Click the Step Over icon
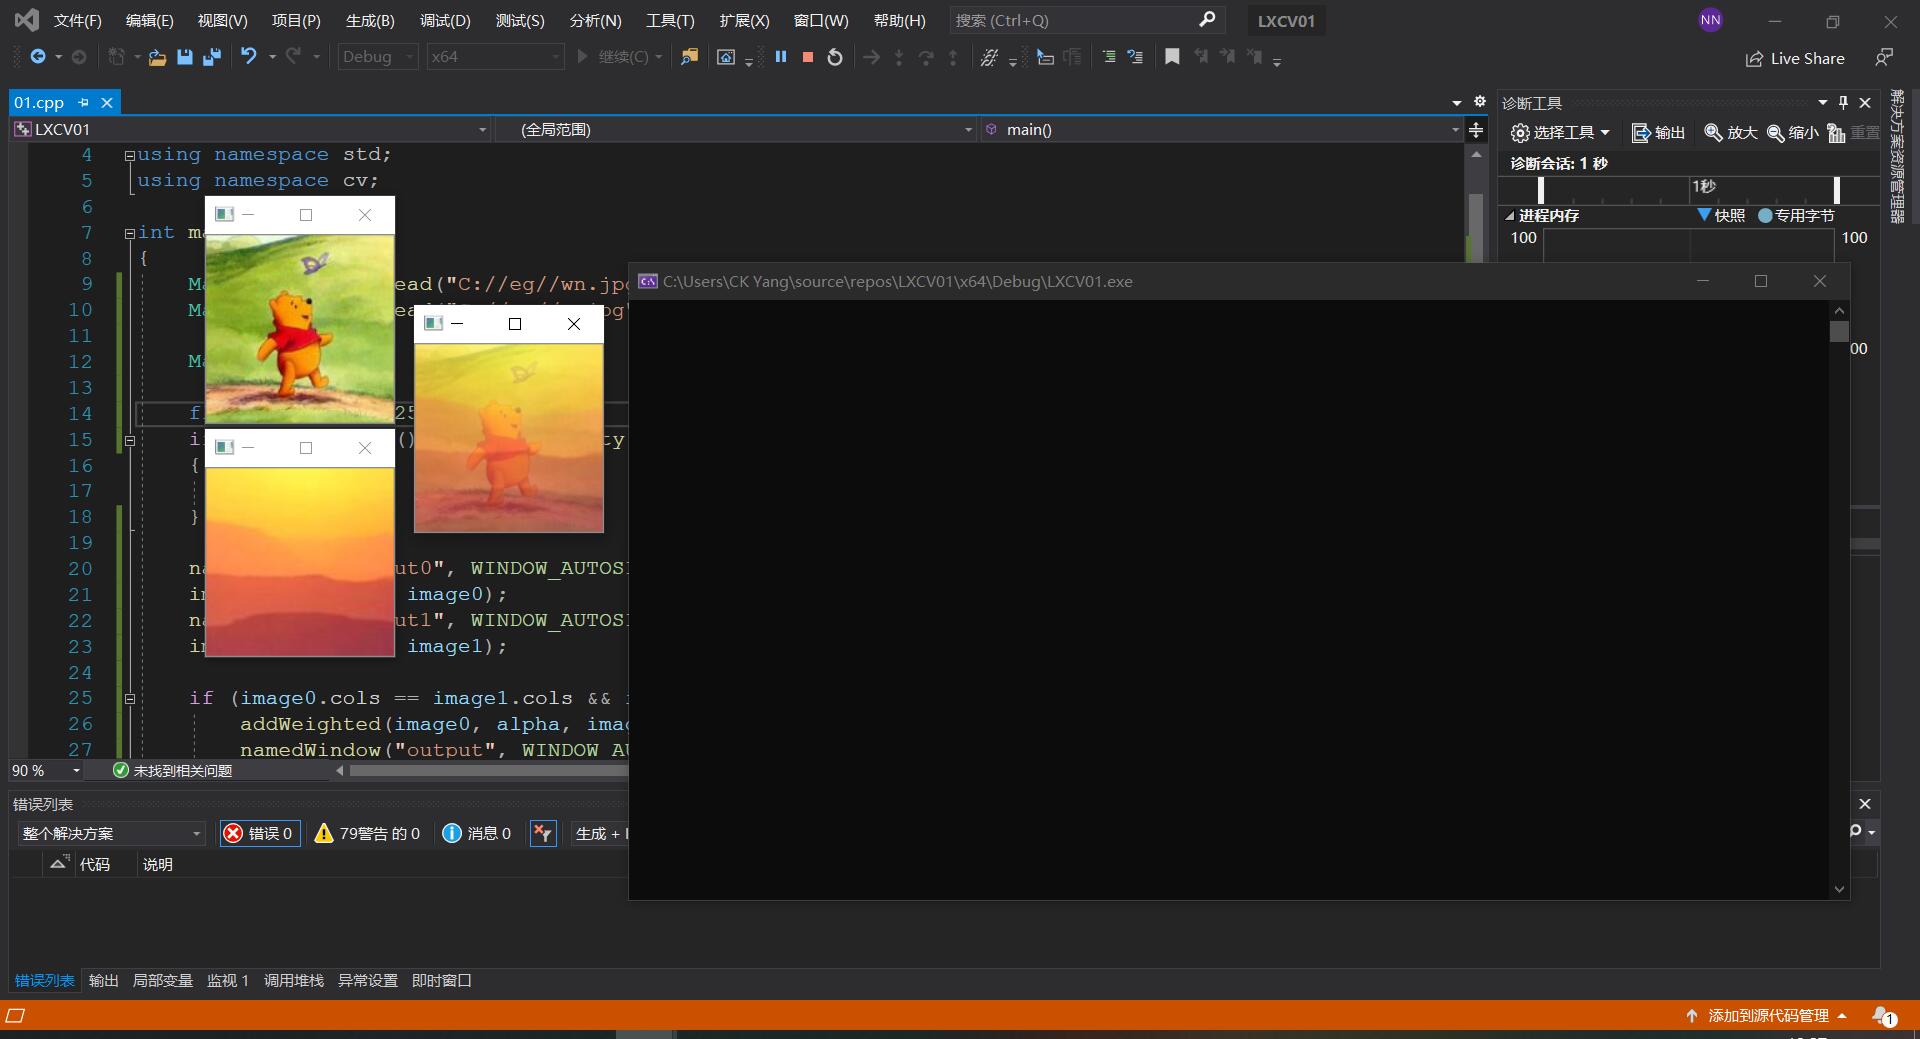The width and height of the screenshot is (1920, 1039). [x=926, y=57]
